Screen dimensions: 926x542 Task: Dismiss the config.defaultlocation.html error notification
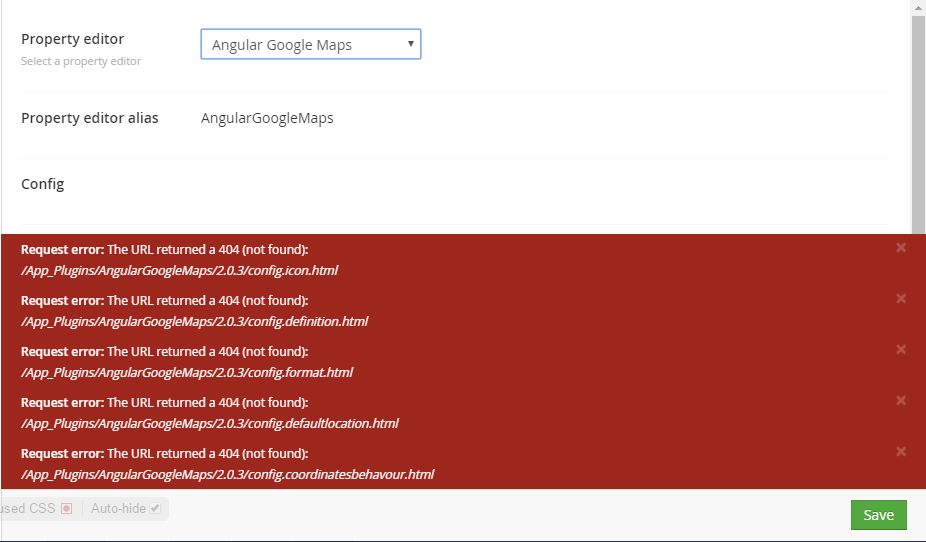(x=901, y=400)
